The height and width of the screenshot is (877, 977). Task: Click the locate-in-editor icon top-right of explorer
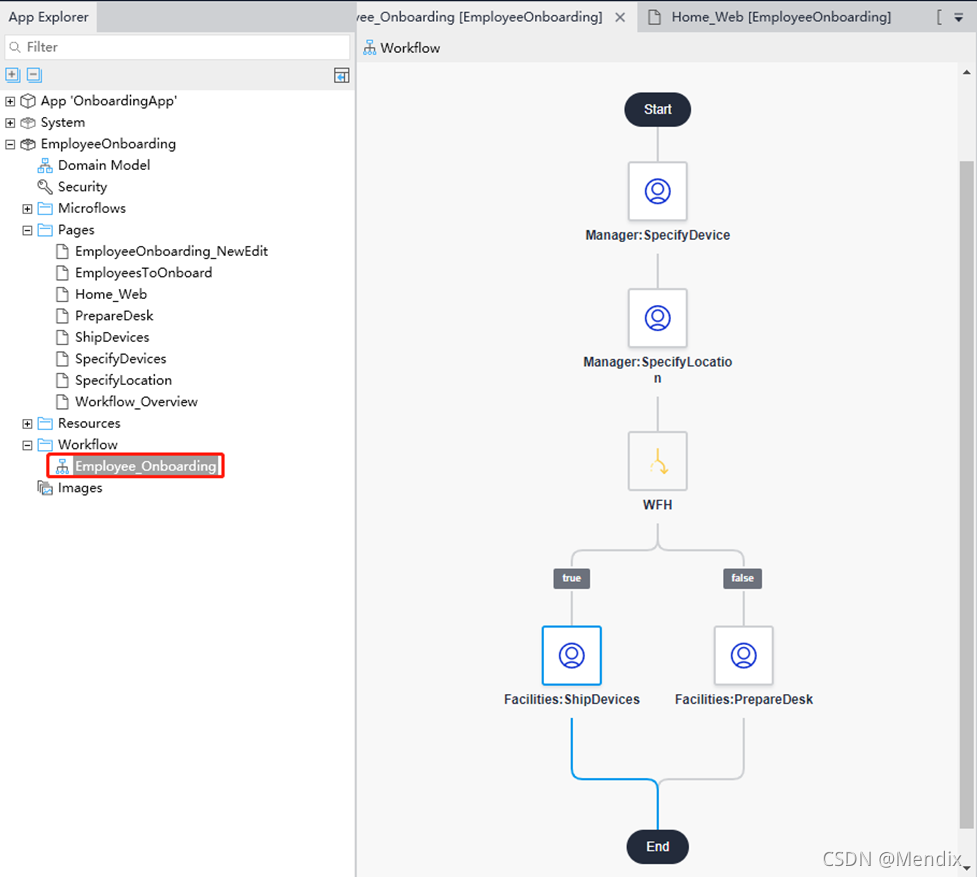click(x=341, y=74)
